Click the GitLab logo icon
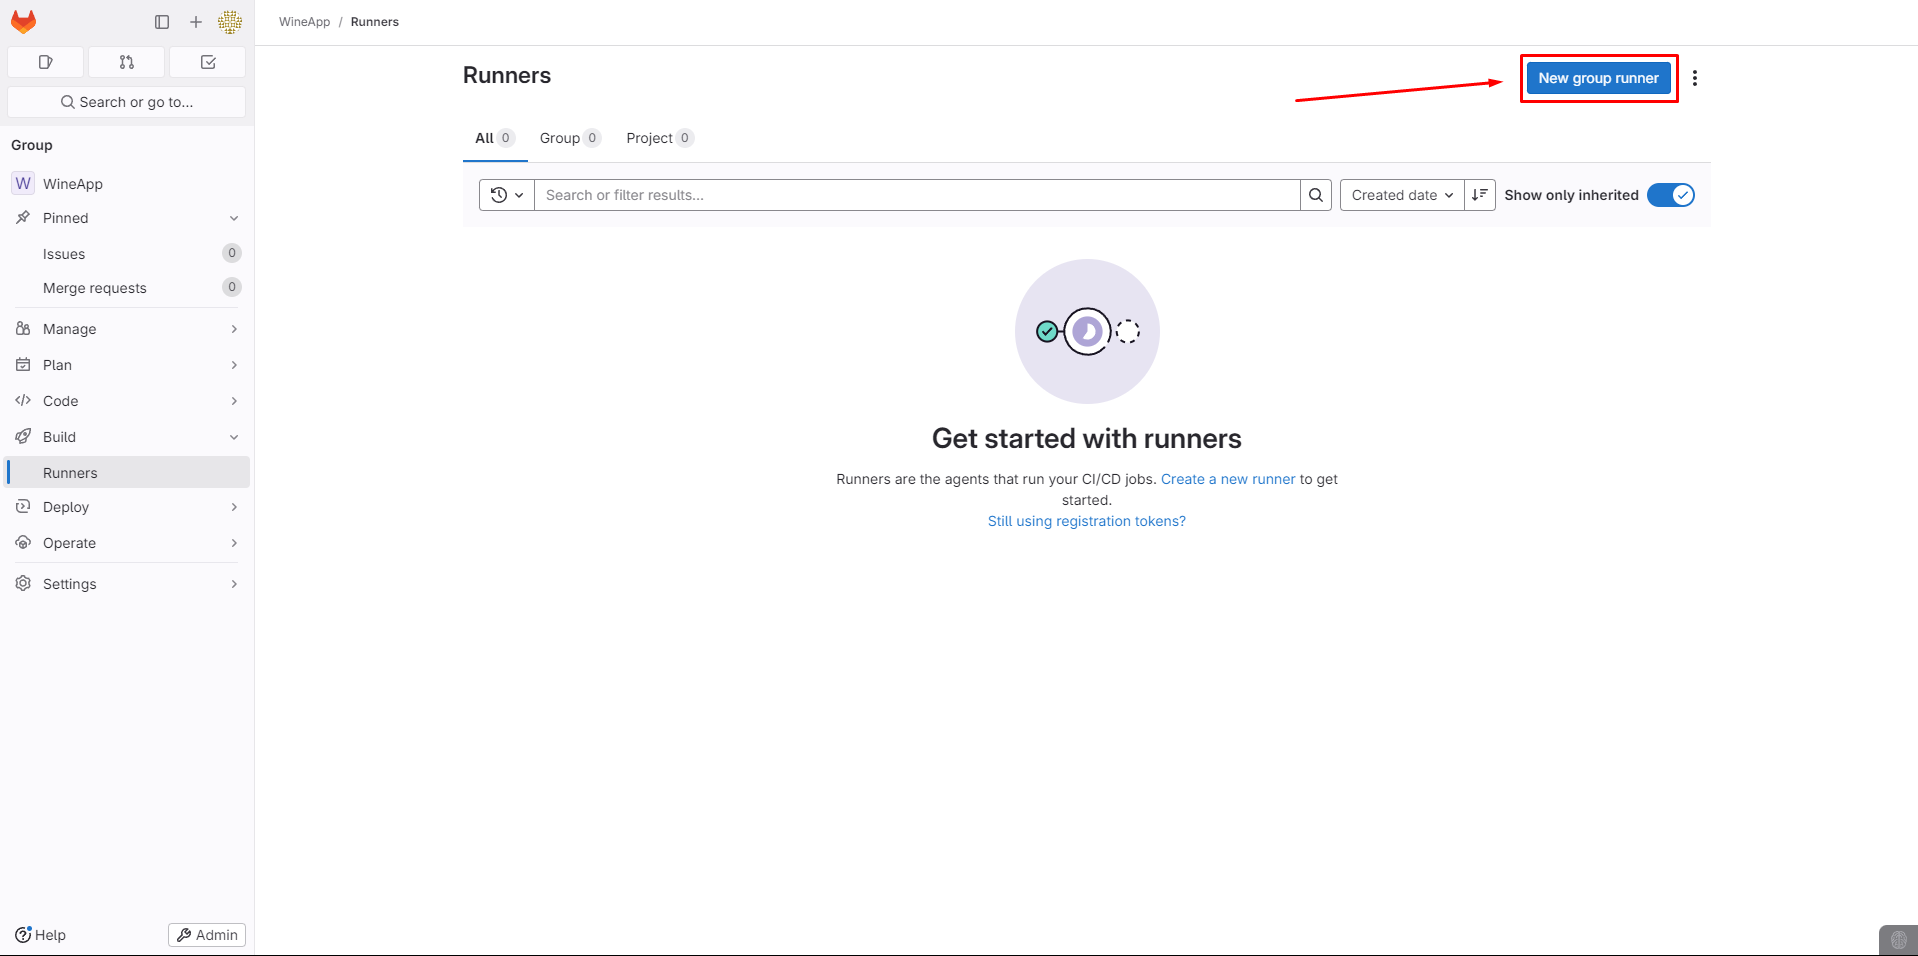Screen dimensions: 1918x956 24,22
